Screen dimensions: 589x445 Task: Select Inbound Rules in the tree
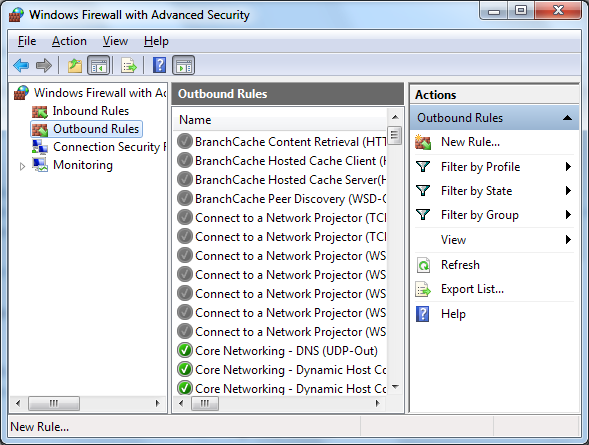pyautogui.click(x=91, y=111)
